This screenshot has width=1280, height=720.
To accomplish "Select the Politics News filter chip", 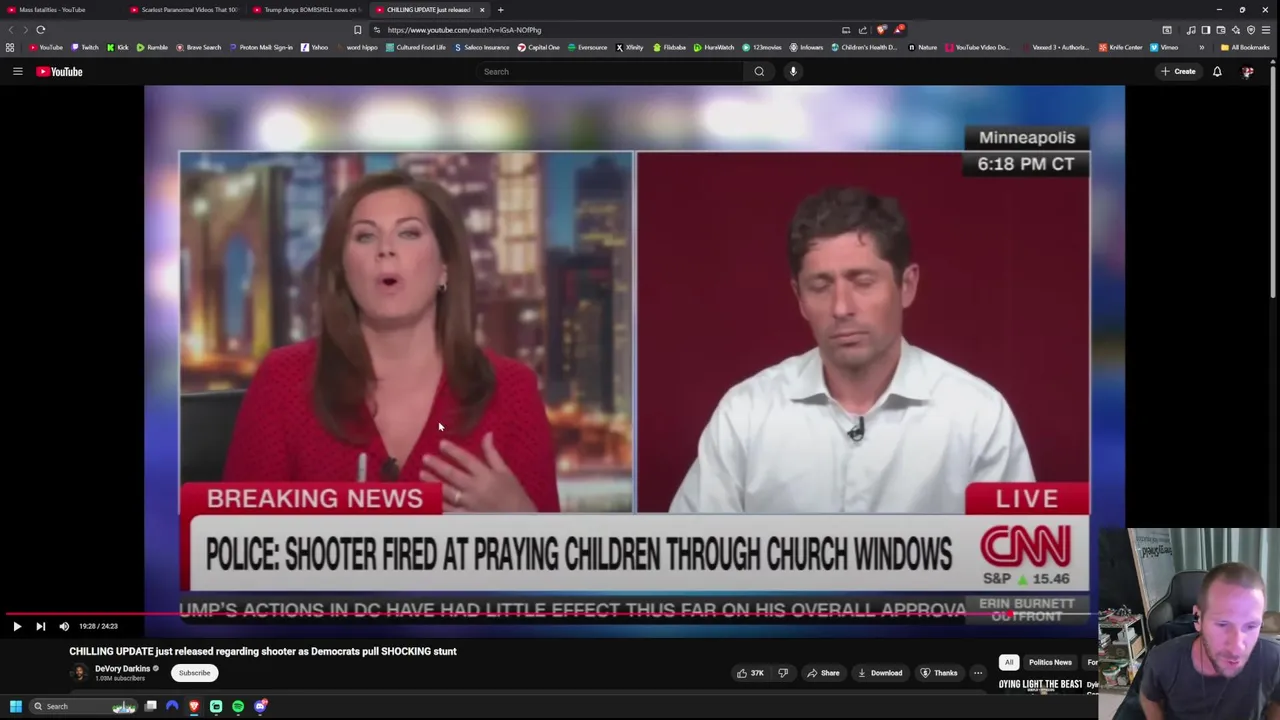I will click(1050, 662).
